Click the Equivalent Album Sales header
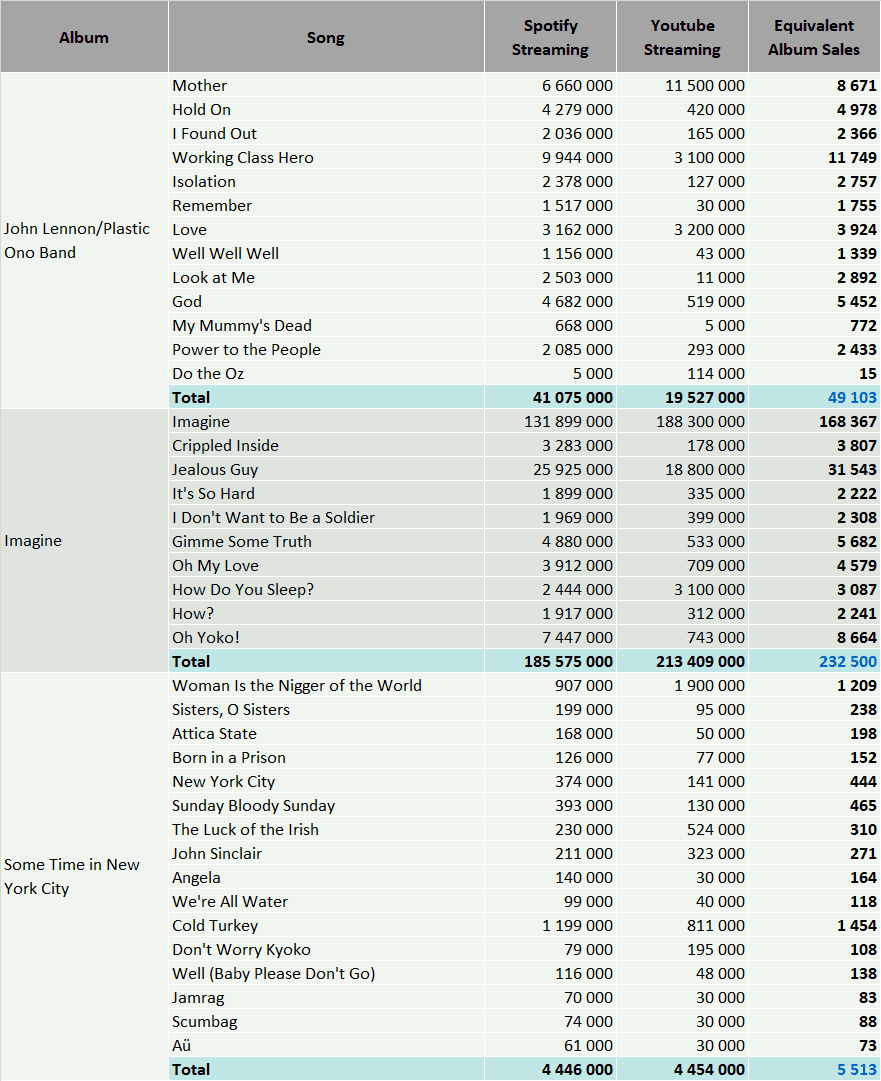Image resolution: width=881 pixels, height=1081 pixels. click(x=814, y=37)
